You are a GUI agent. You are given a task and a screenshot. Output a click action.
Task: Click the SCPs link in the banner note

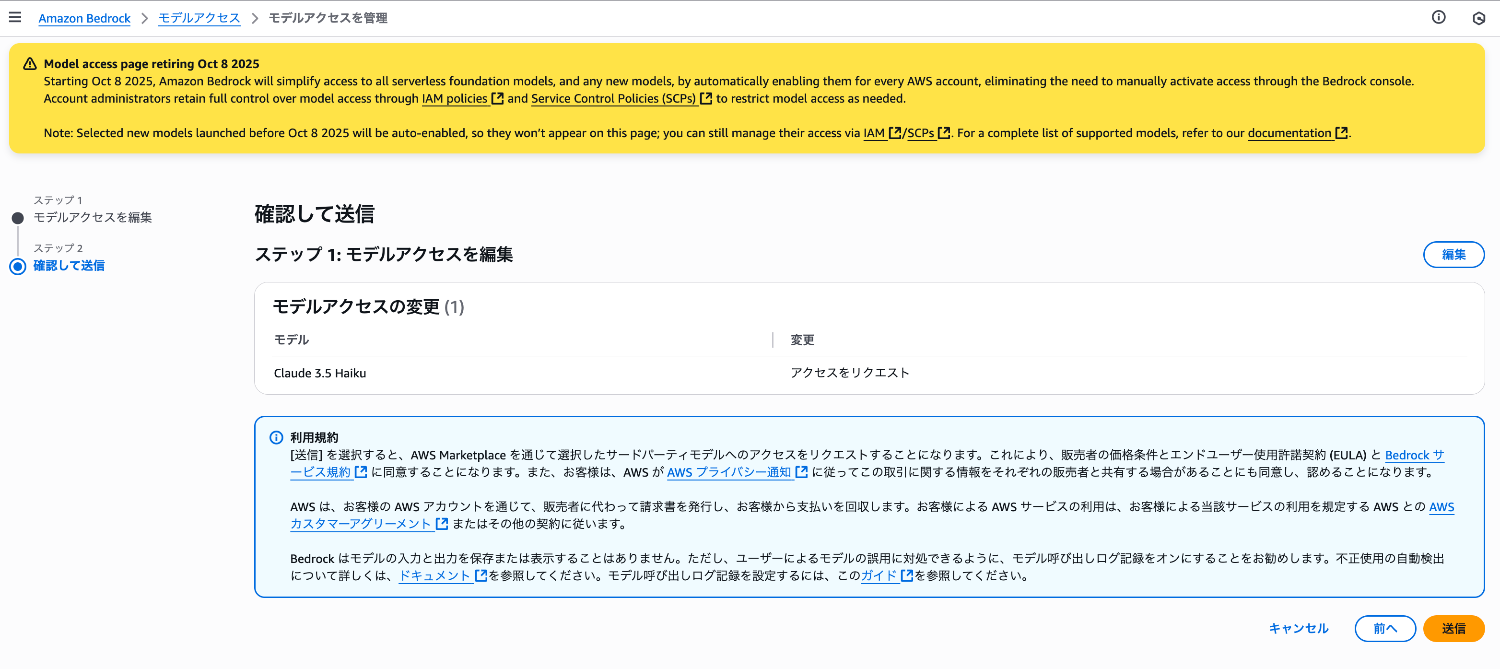point(928,133)
